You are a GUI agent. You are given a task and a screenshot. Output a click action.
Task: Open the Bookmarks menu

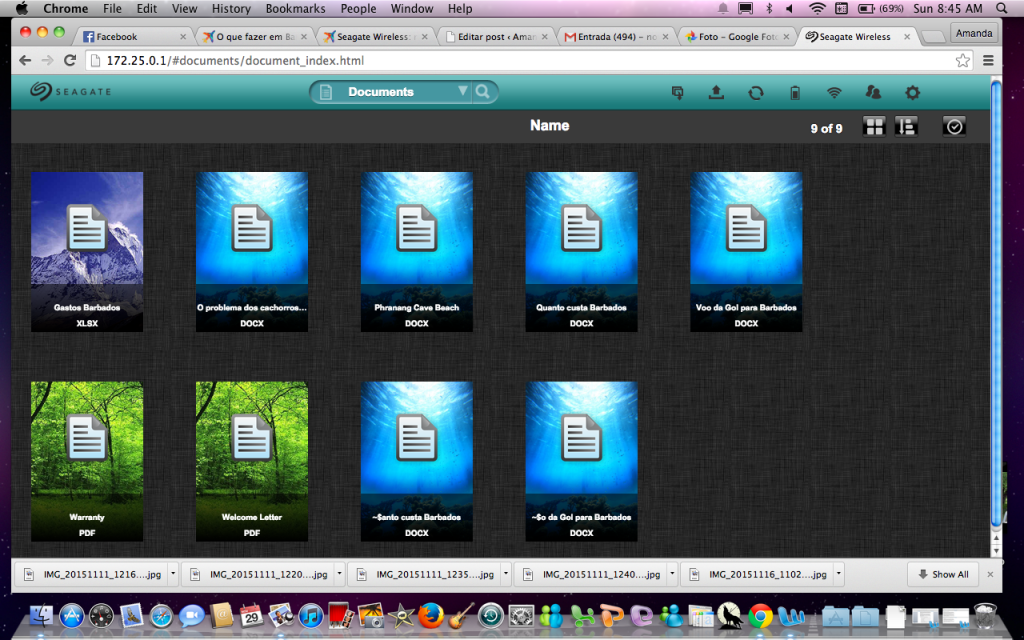point(295,8)
